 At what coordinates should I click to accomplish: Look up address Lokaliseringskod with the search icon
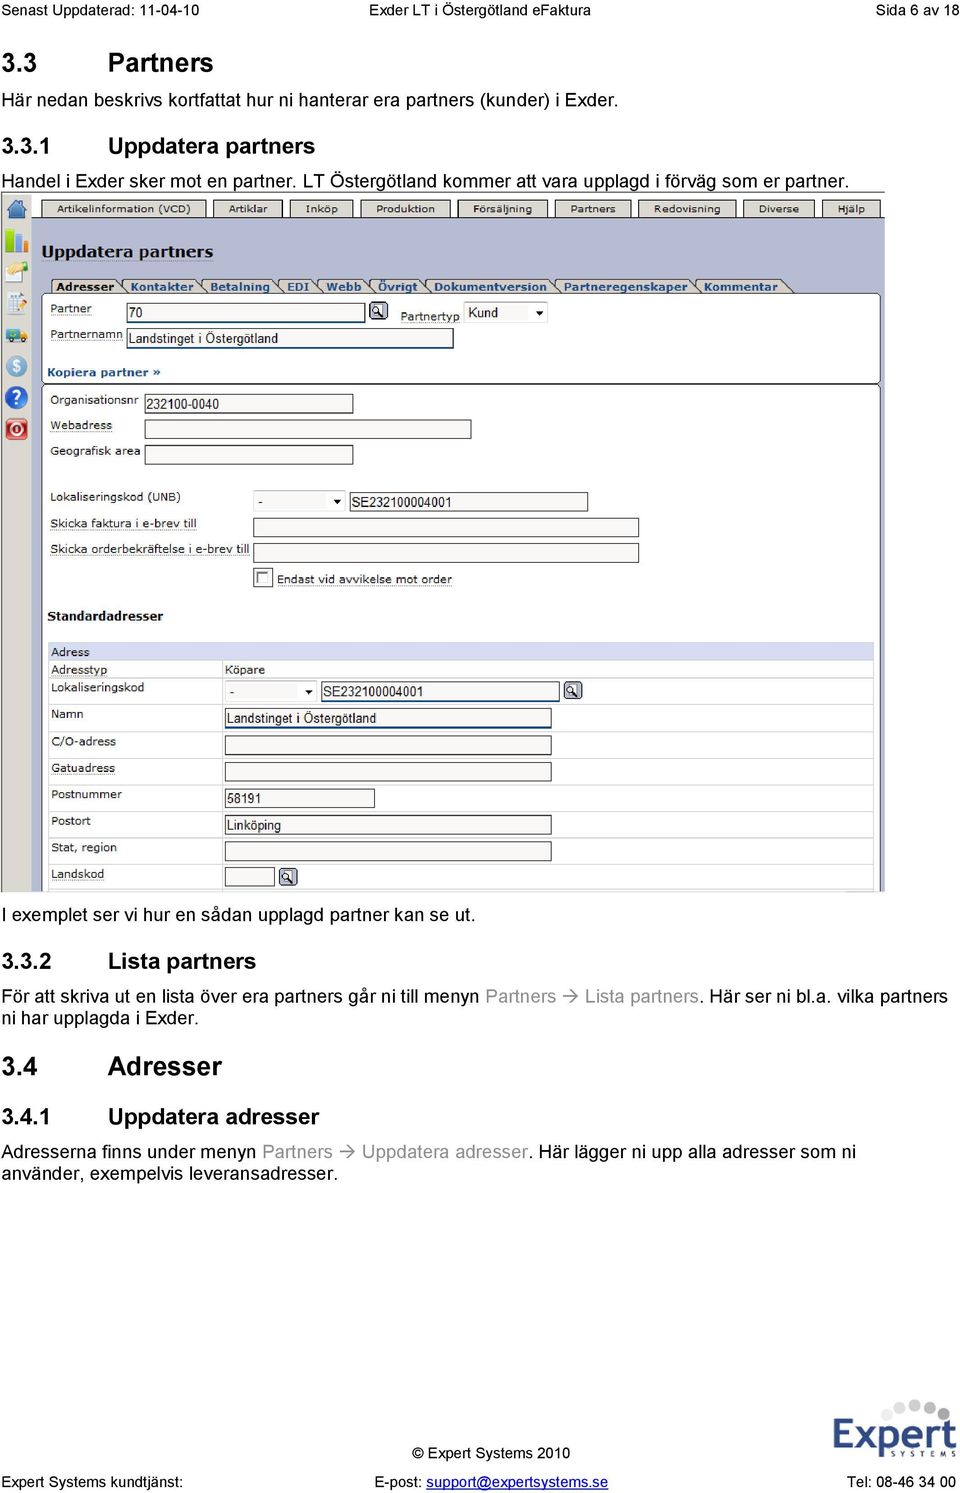coord(573,690)
